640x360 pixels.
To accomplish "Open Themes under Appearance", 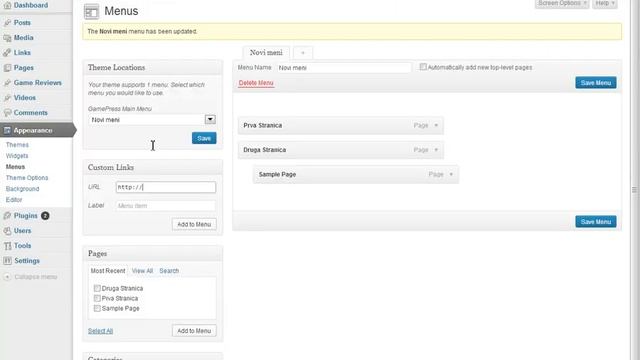I will [17, 145].
